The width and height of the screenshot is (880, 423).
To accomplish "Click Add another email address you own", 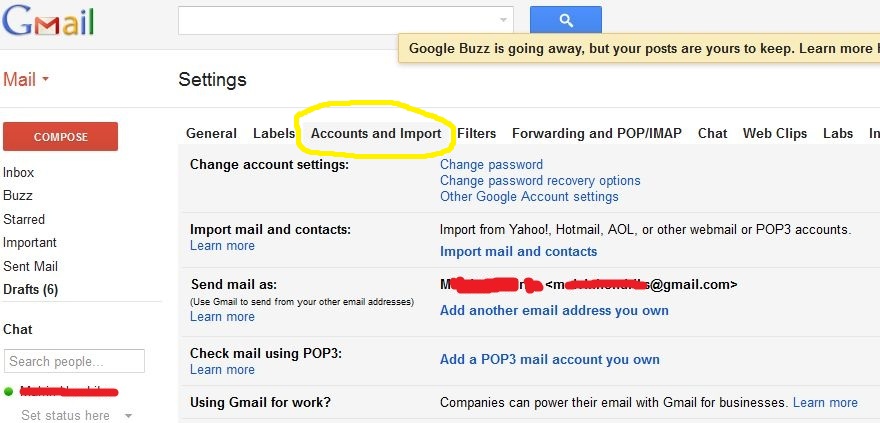I will point(554,310).
